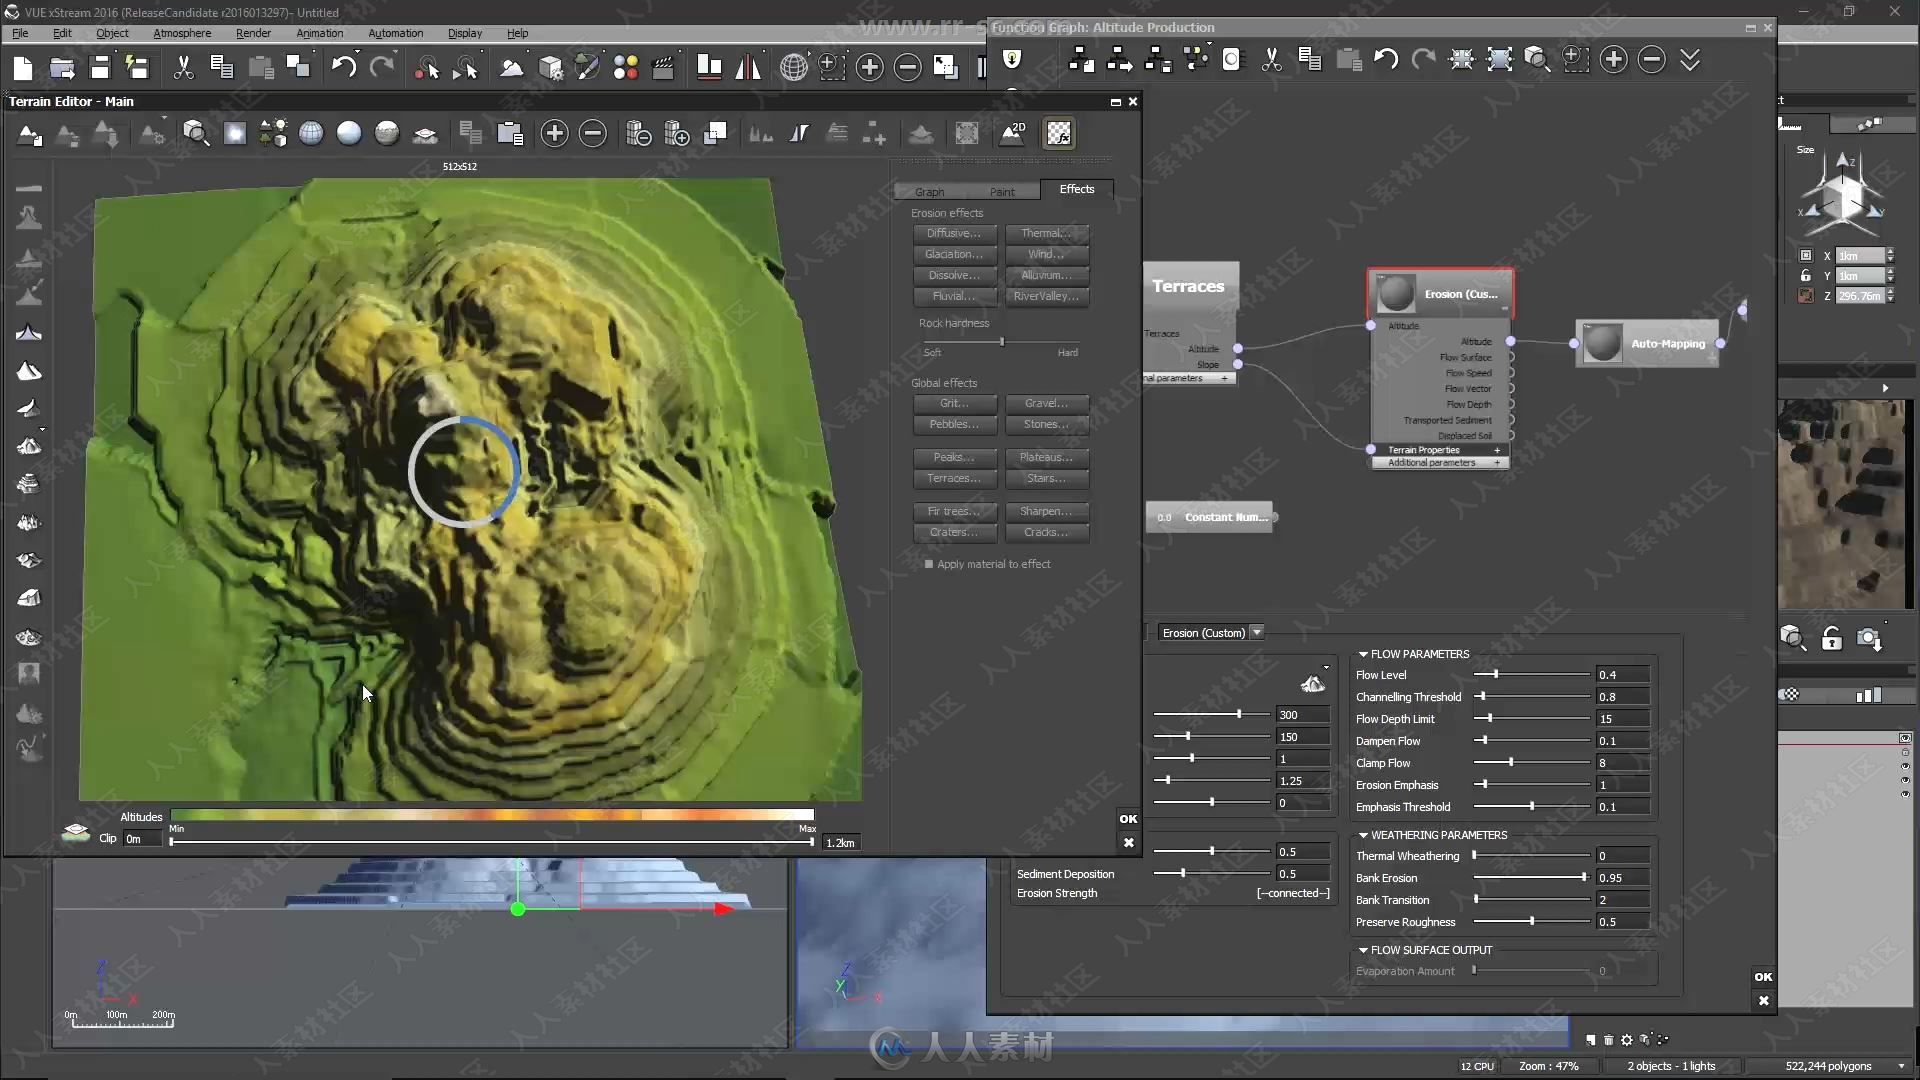
Task: Click the Terraces node in graph editor
Action: pos(1185,287)
